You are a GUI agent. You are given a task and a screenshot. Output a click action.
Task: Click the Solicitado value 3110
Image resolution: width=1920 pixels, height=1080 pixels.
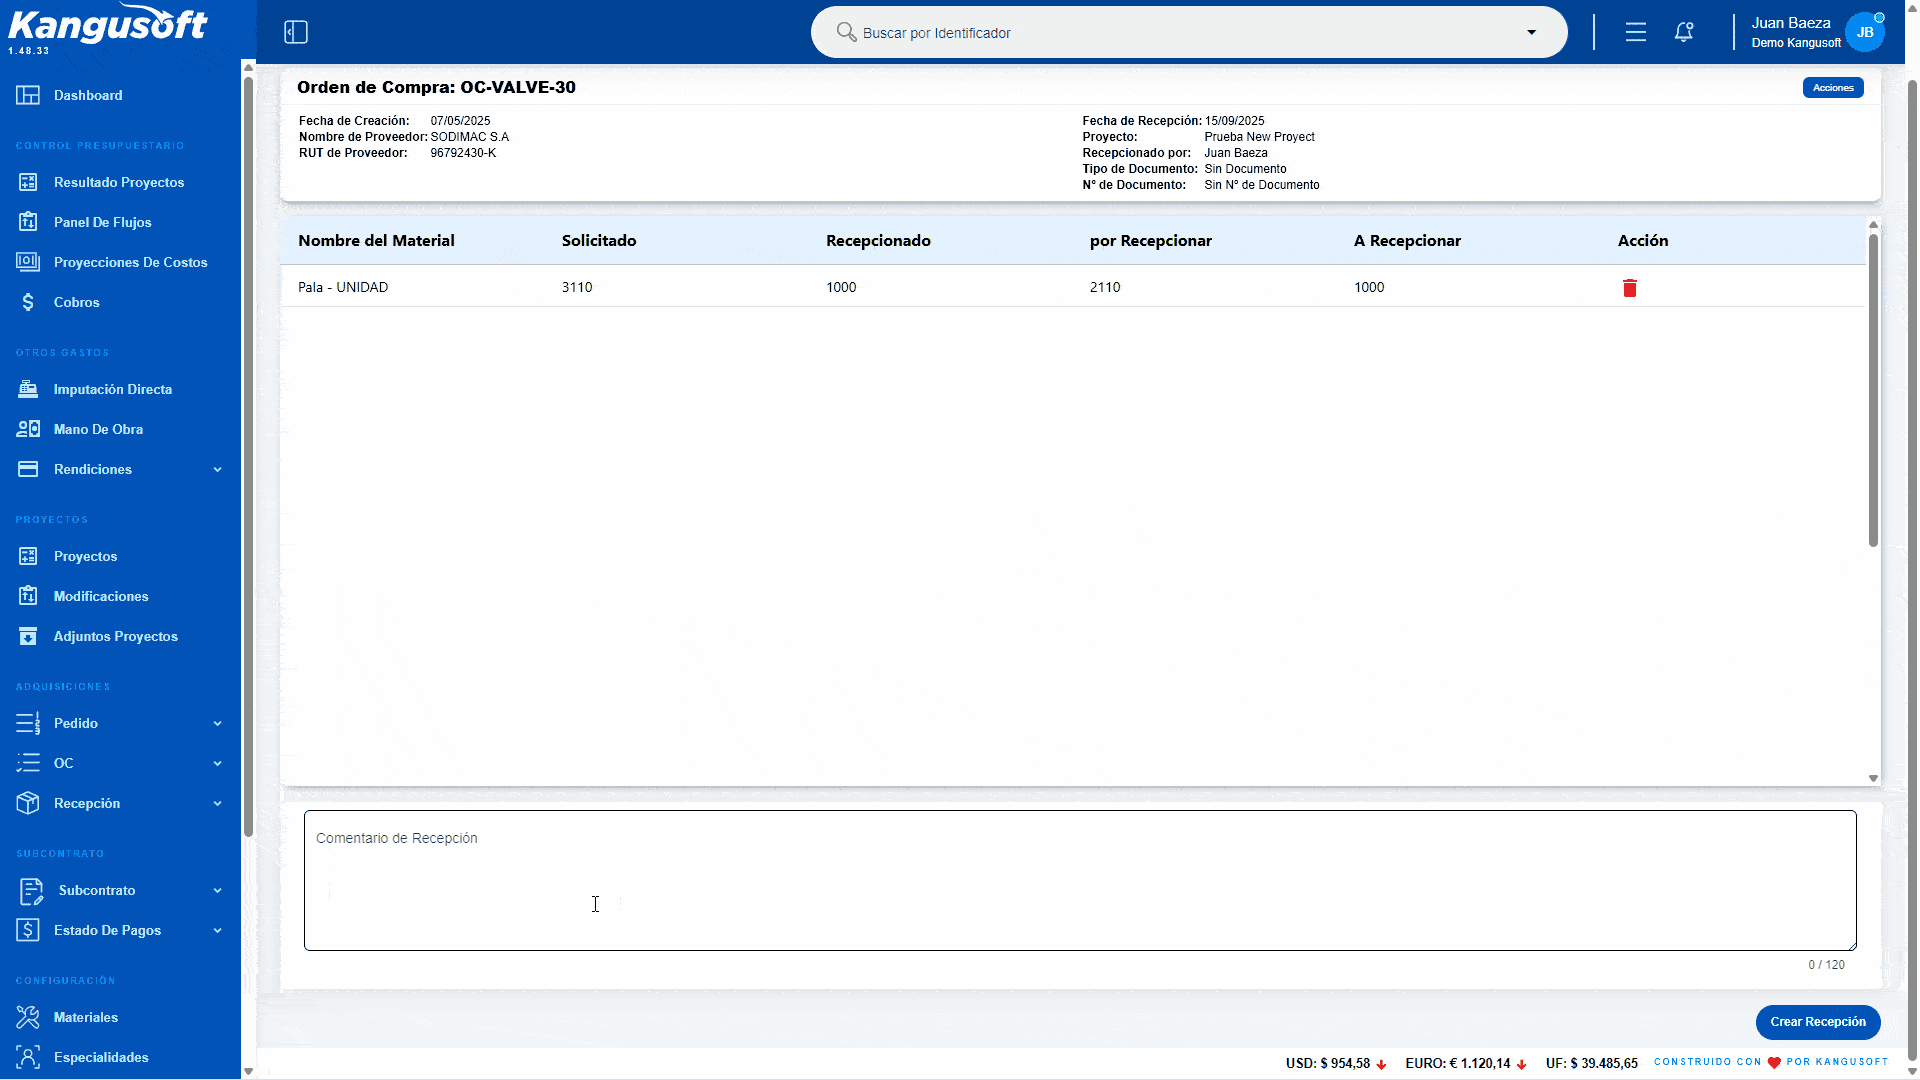(577, 287)
